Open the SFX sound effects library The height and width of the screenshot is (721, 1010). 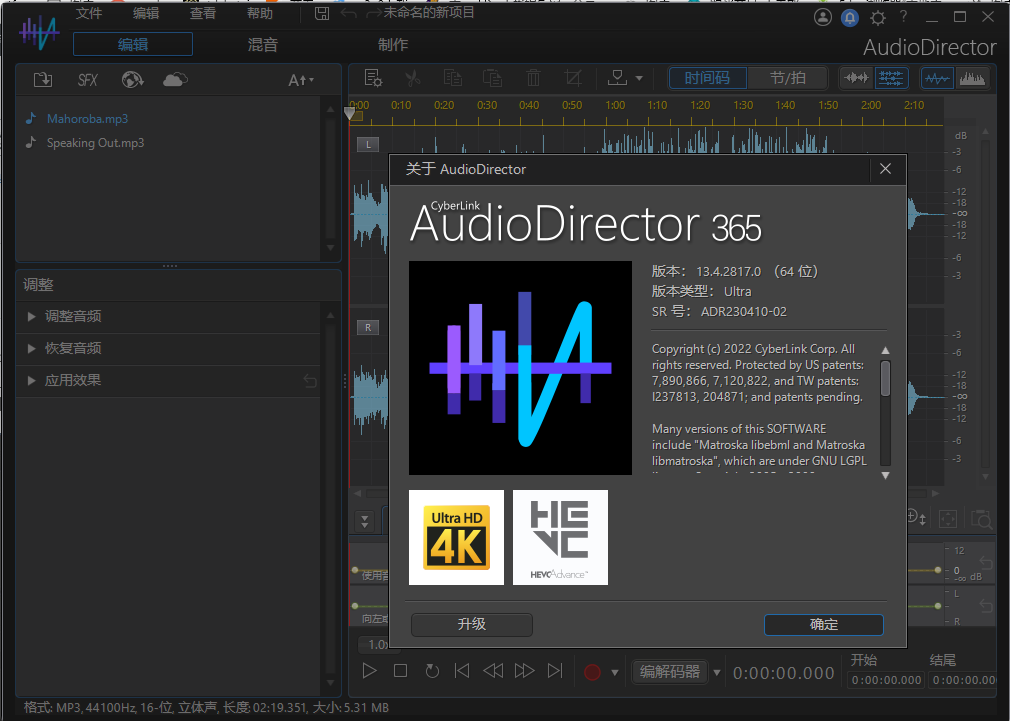(x=88, y=80)
